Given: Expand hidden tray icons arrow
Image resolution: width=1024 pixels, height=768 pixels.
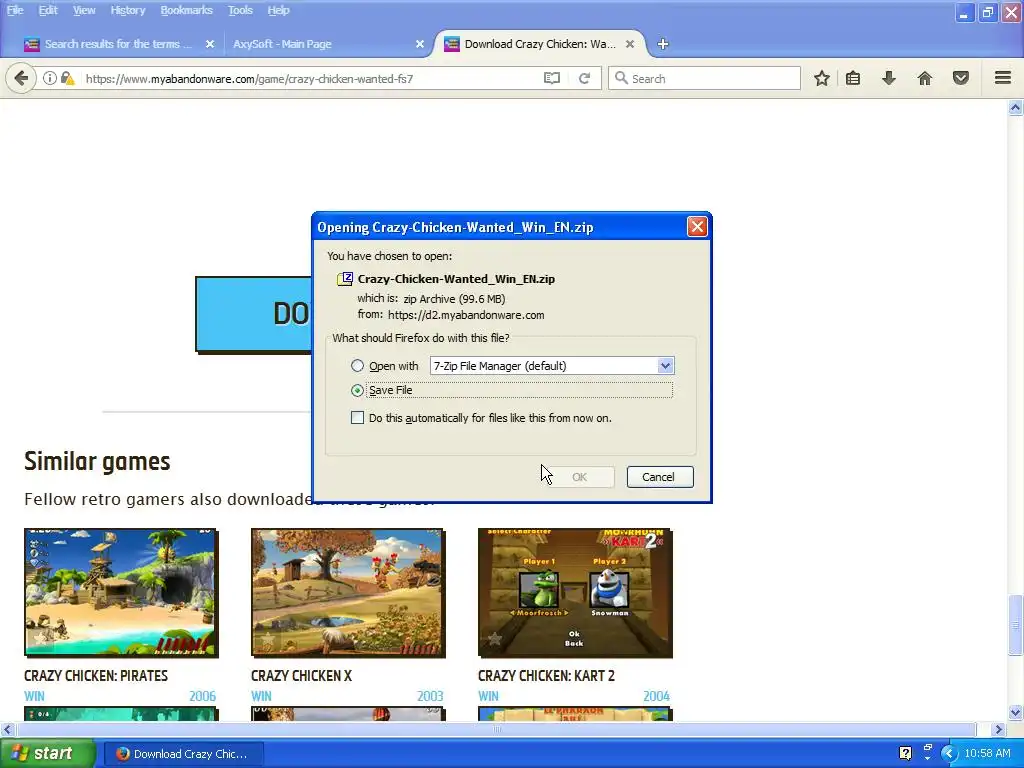Looking at the screenshot, I should coord(950,754).
